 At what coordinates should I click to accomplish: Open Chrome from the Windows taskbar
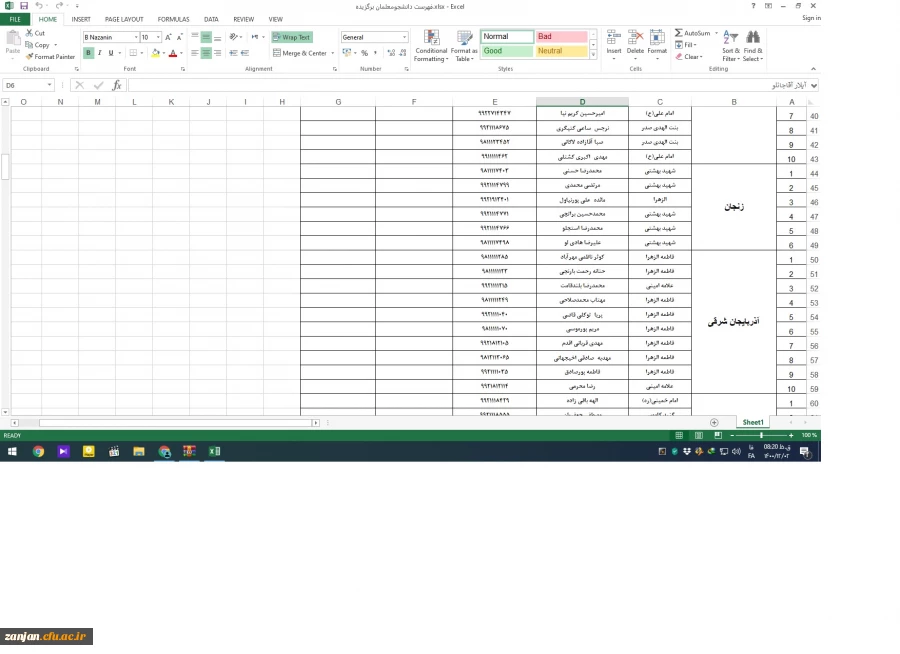pos(38,452)
